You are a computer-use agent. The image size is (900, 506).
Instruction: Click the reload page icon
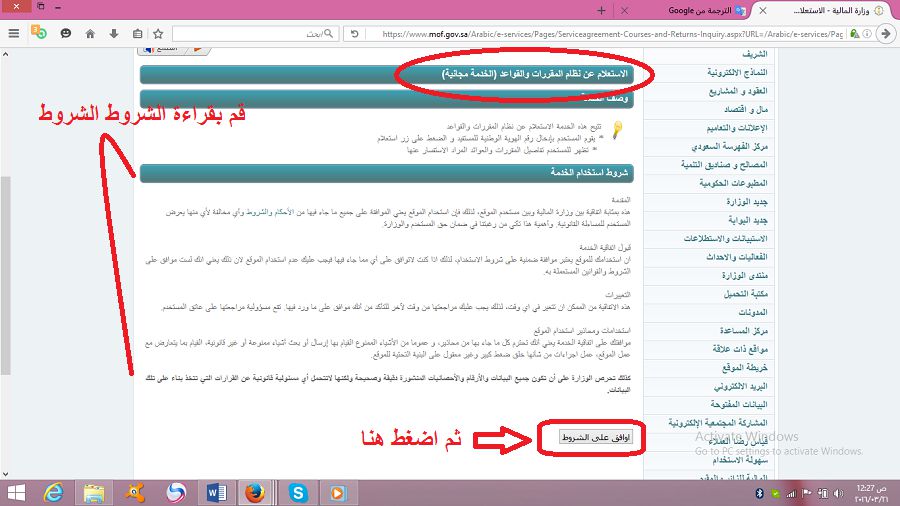coord(355,33)
